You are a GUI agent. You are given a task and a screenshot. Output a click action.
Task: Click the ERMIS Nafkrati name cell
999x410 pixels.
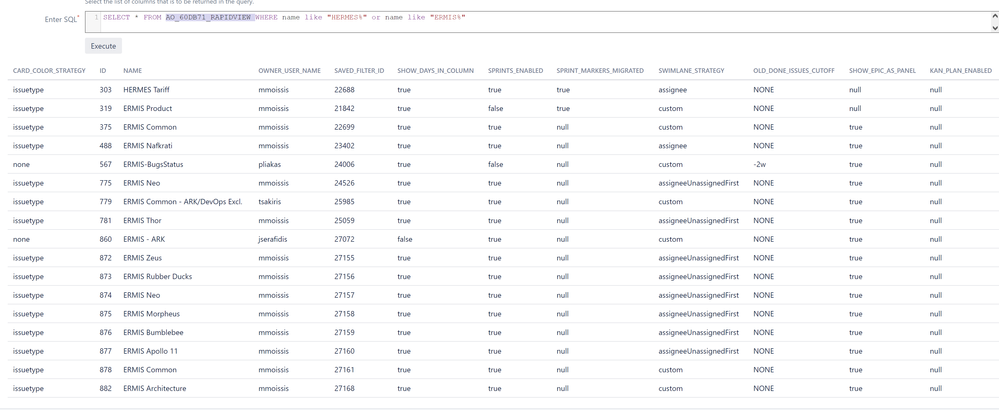(148, 146)
